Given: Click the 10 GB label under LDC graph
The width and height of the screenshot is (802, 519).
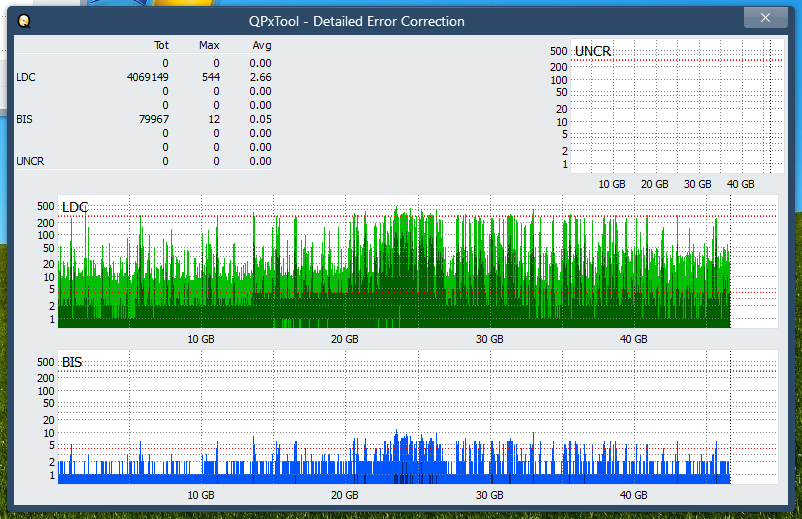Looking at the screenshot, I should pos(200,339).
